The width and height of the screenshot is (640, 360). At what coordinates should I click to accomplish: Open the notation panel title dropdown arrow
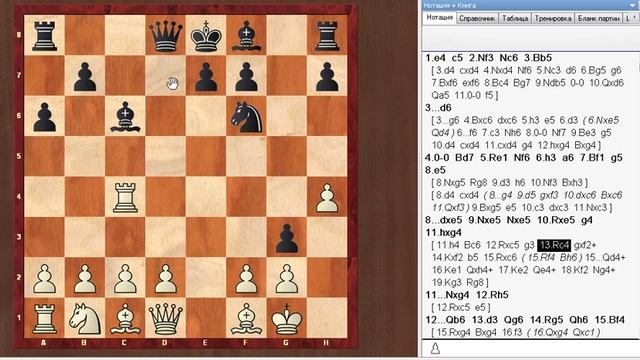pos(634,5)
